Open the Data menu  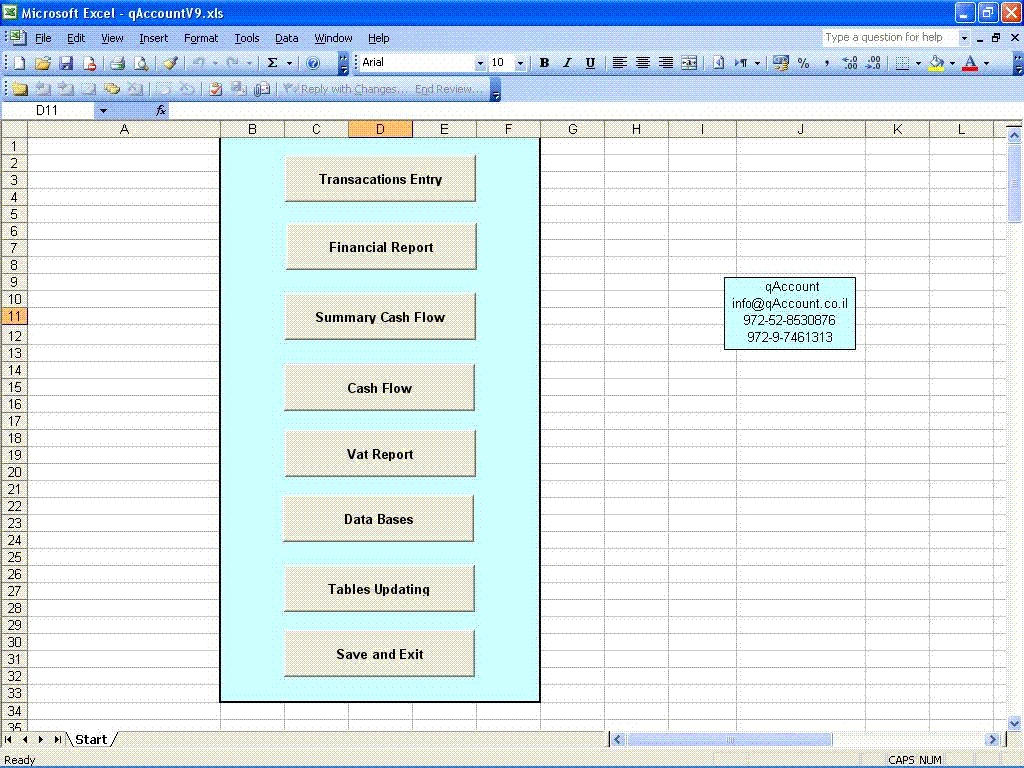(287, 38)
